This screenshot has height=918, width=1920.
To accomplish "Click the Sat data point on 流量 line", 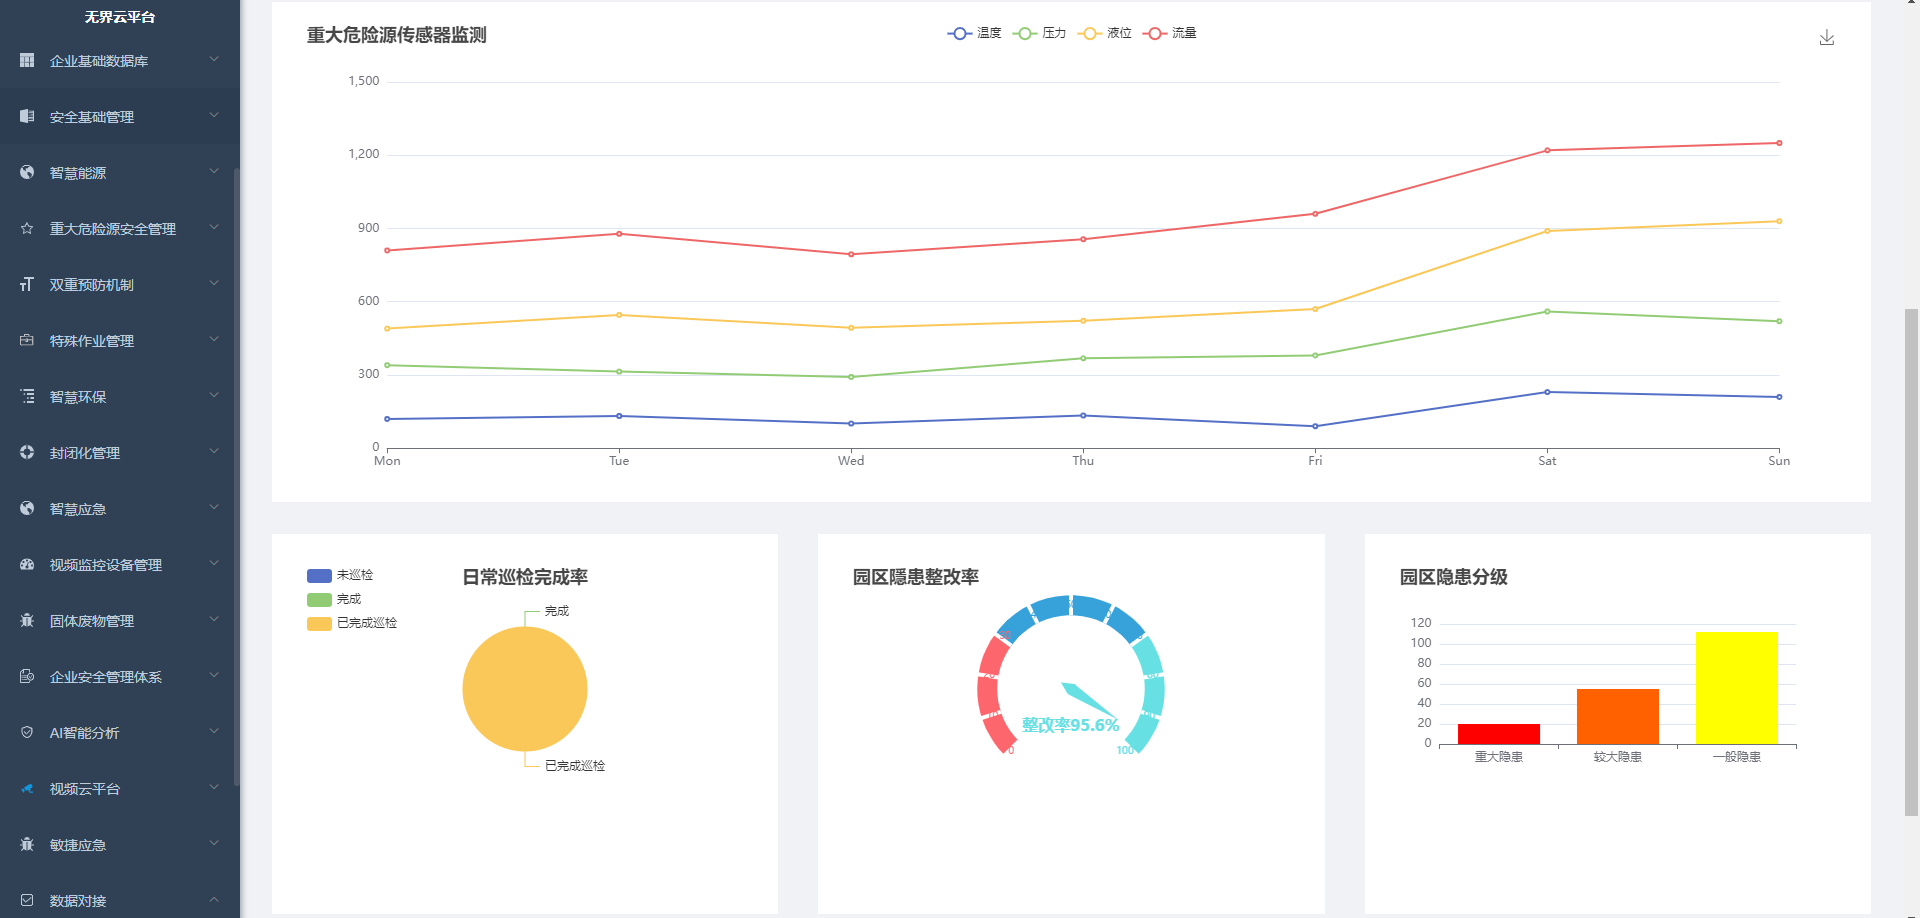I will (1547, 150).
